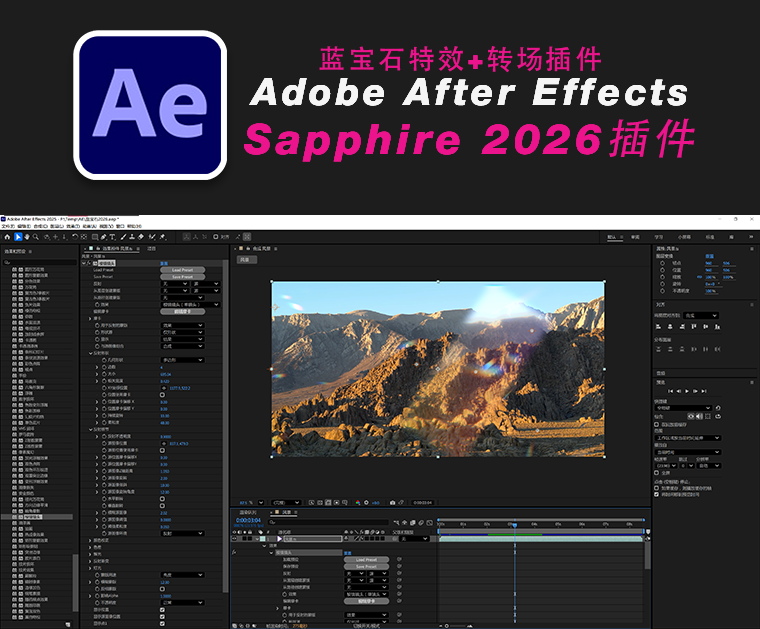
Task: Select the Rotation tool in toolbar
Action: [x=75, y=237]
